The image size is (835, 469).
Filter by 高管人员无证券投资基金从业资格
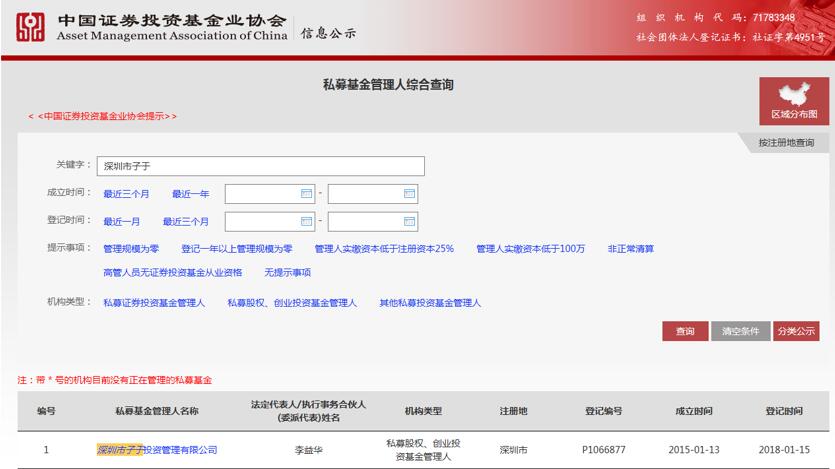pos(173,273)
